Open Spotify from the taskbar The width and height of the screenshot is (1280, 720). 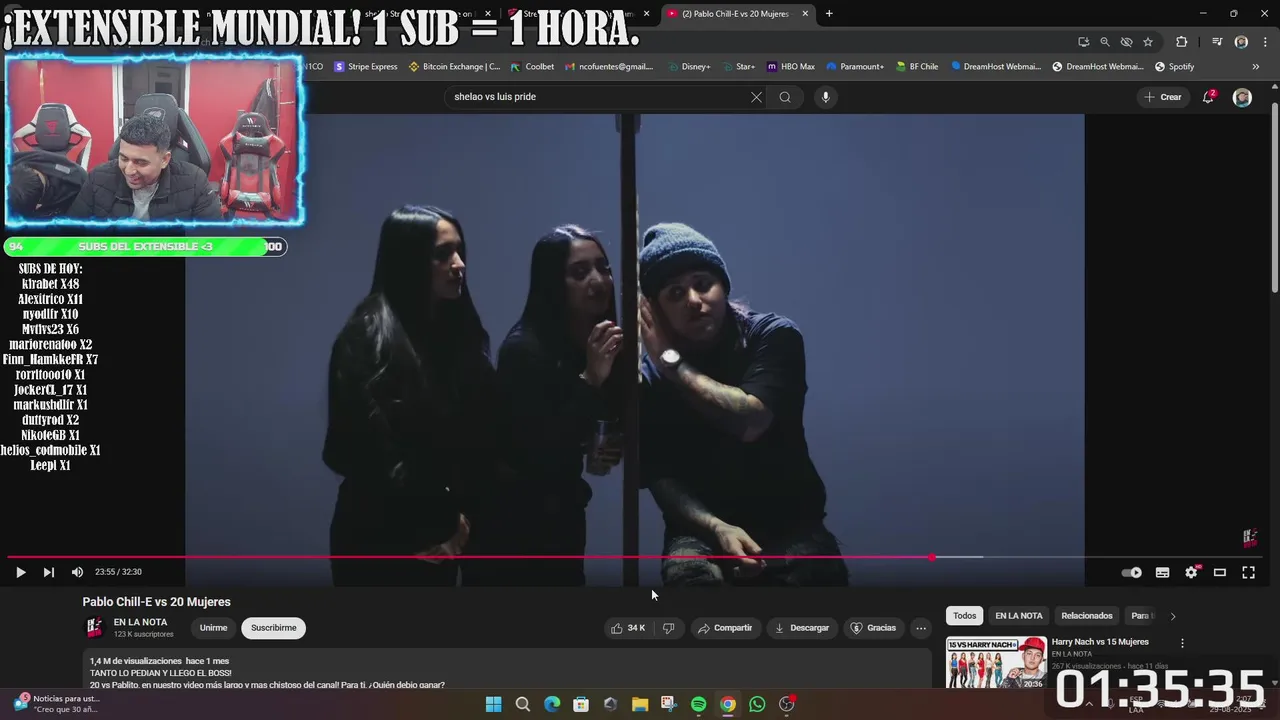pos(698,704)
